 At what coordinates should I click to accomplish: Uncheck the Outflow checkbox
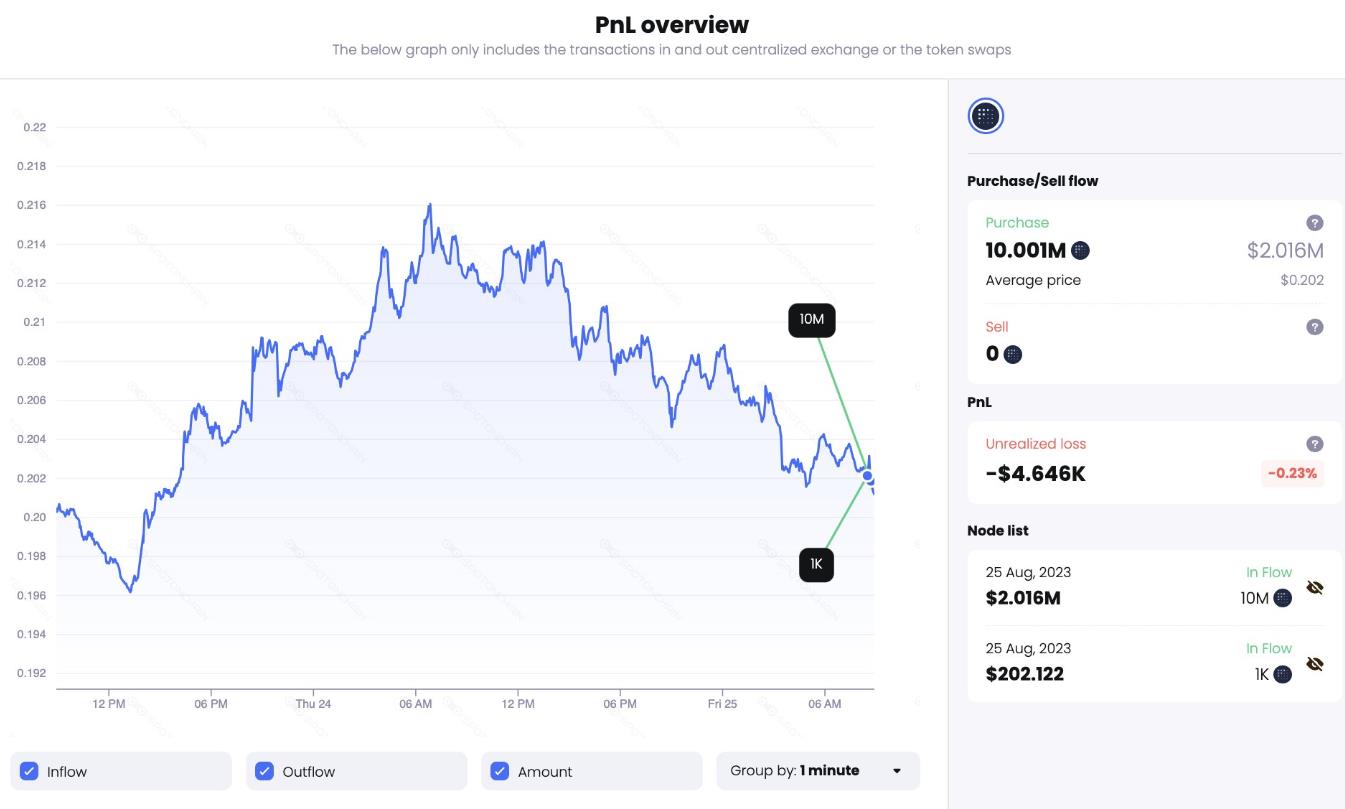click(x=265, y=771)
